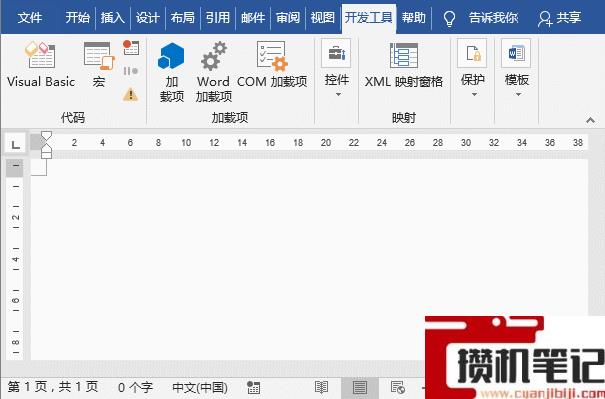Click the 保护 protect document icon

[x=472, y=53]
